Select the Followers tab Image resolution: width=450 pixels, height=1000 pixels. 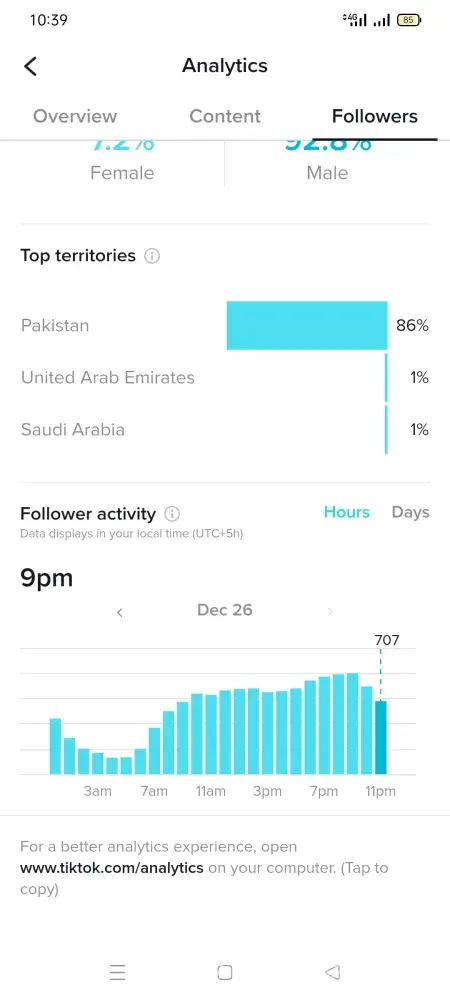click(x=375, y=116)
